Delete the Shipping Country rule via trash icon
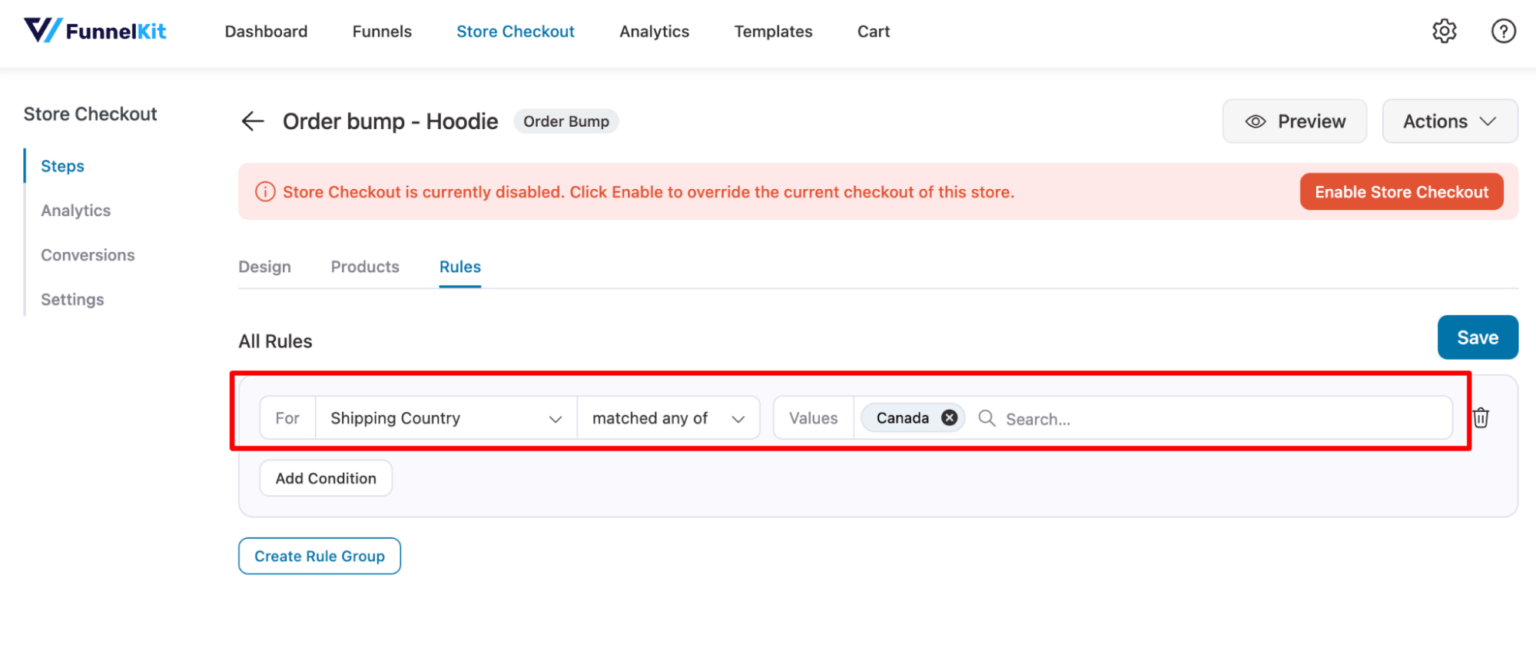 1481,417
